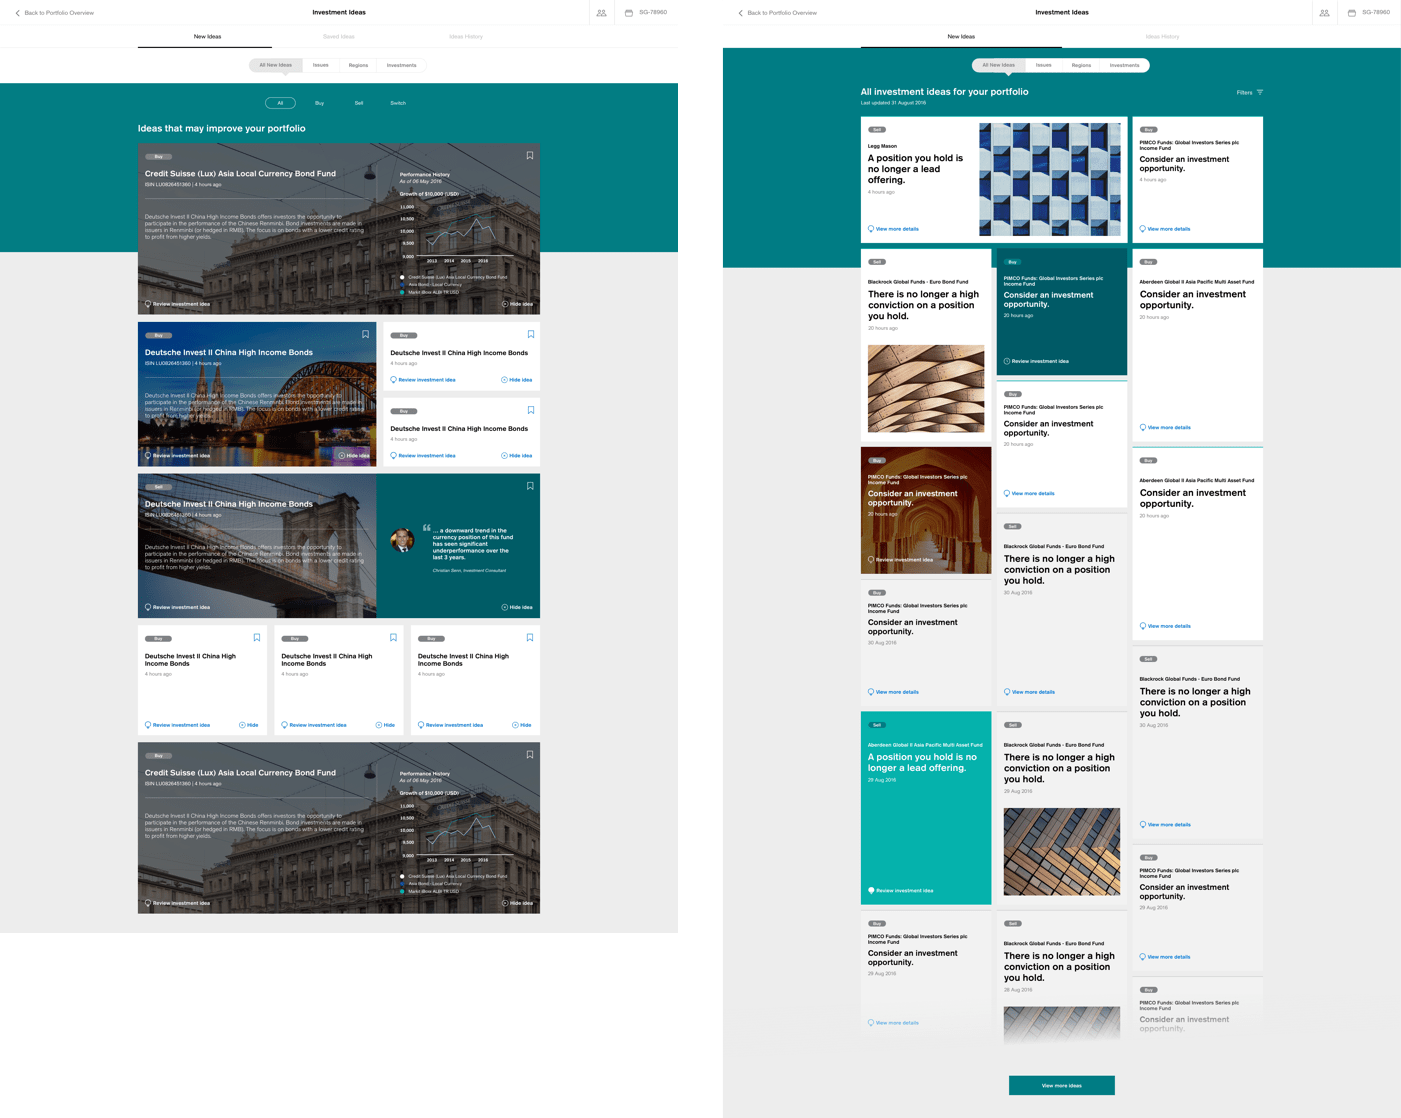Click the back arrow in the left screen header
1401x1118 pixels.
coord(17,13)
